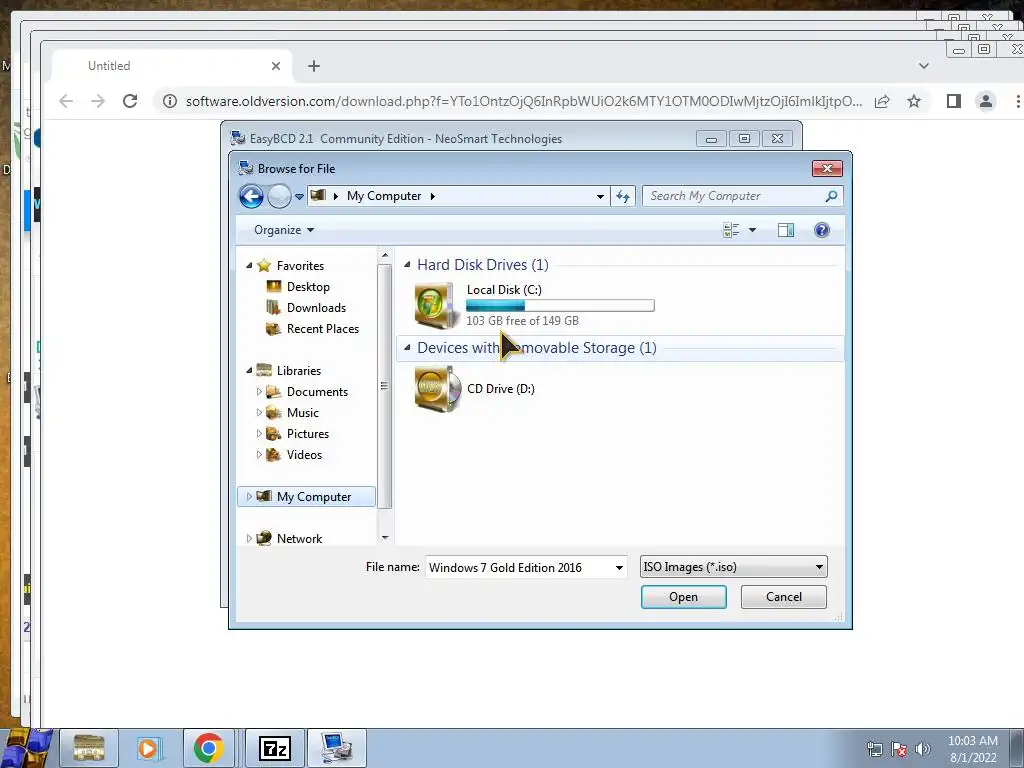Select Desktop in Favorites

[308, 287]
